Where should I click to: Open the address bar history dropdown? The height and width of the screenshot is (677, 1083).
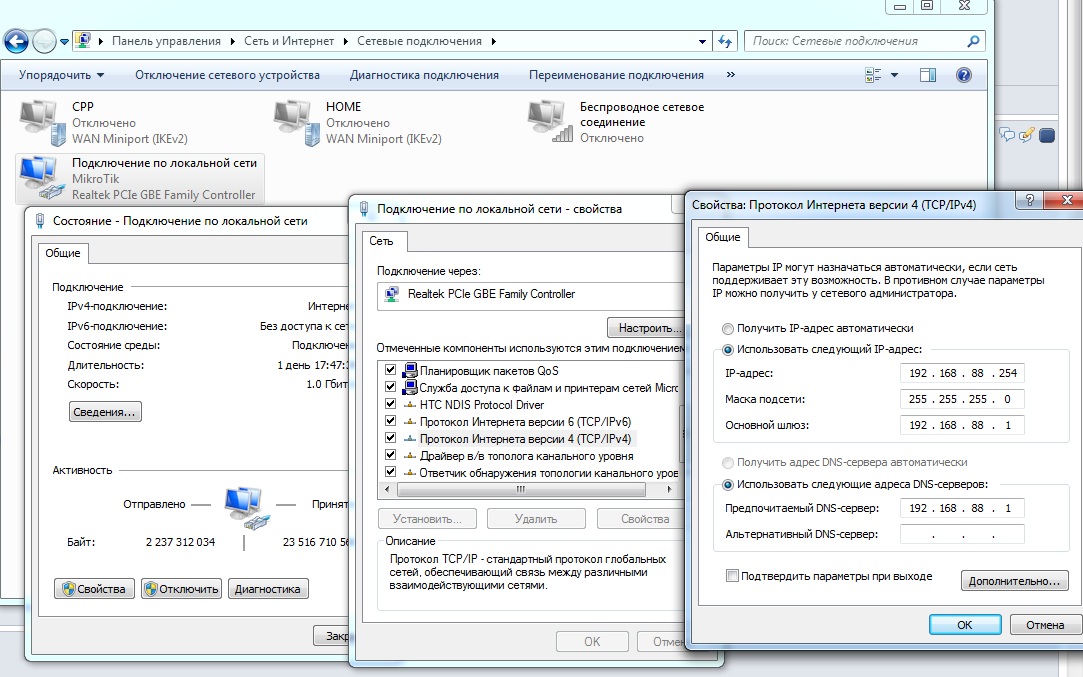tap(702, 41)
